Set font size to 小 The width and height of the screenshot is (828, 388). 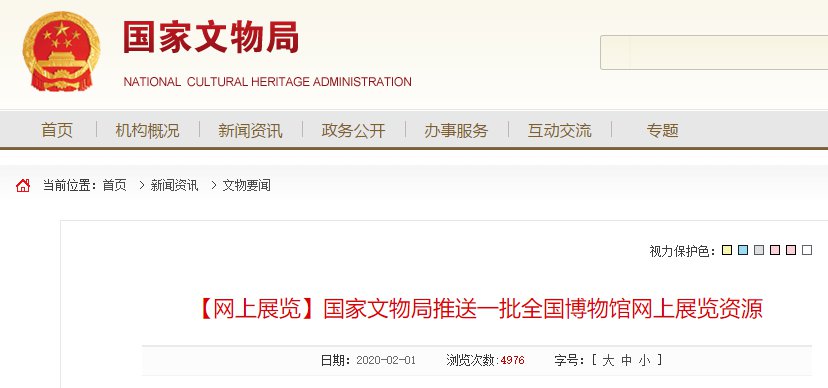tap(644, 361)
